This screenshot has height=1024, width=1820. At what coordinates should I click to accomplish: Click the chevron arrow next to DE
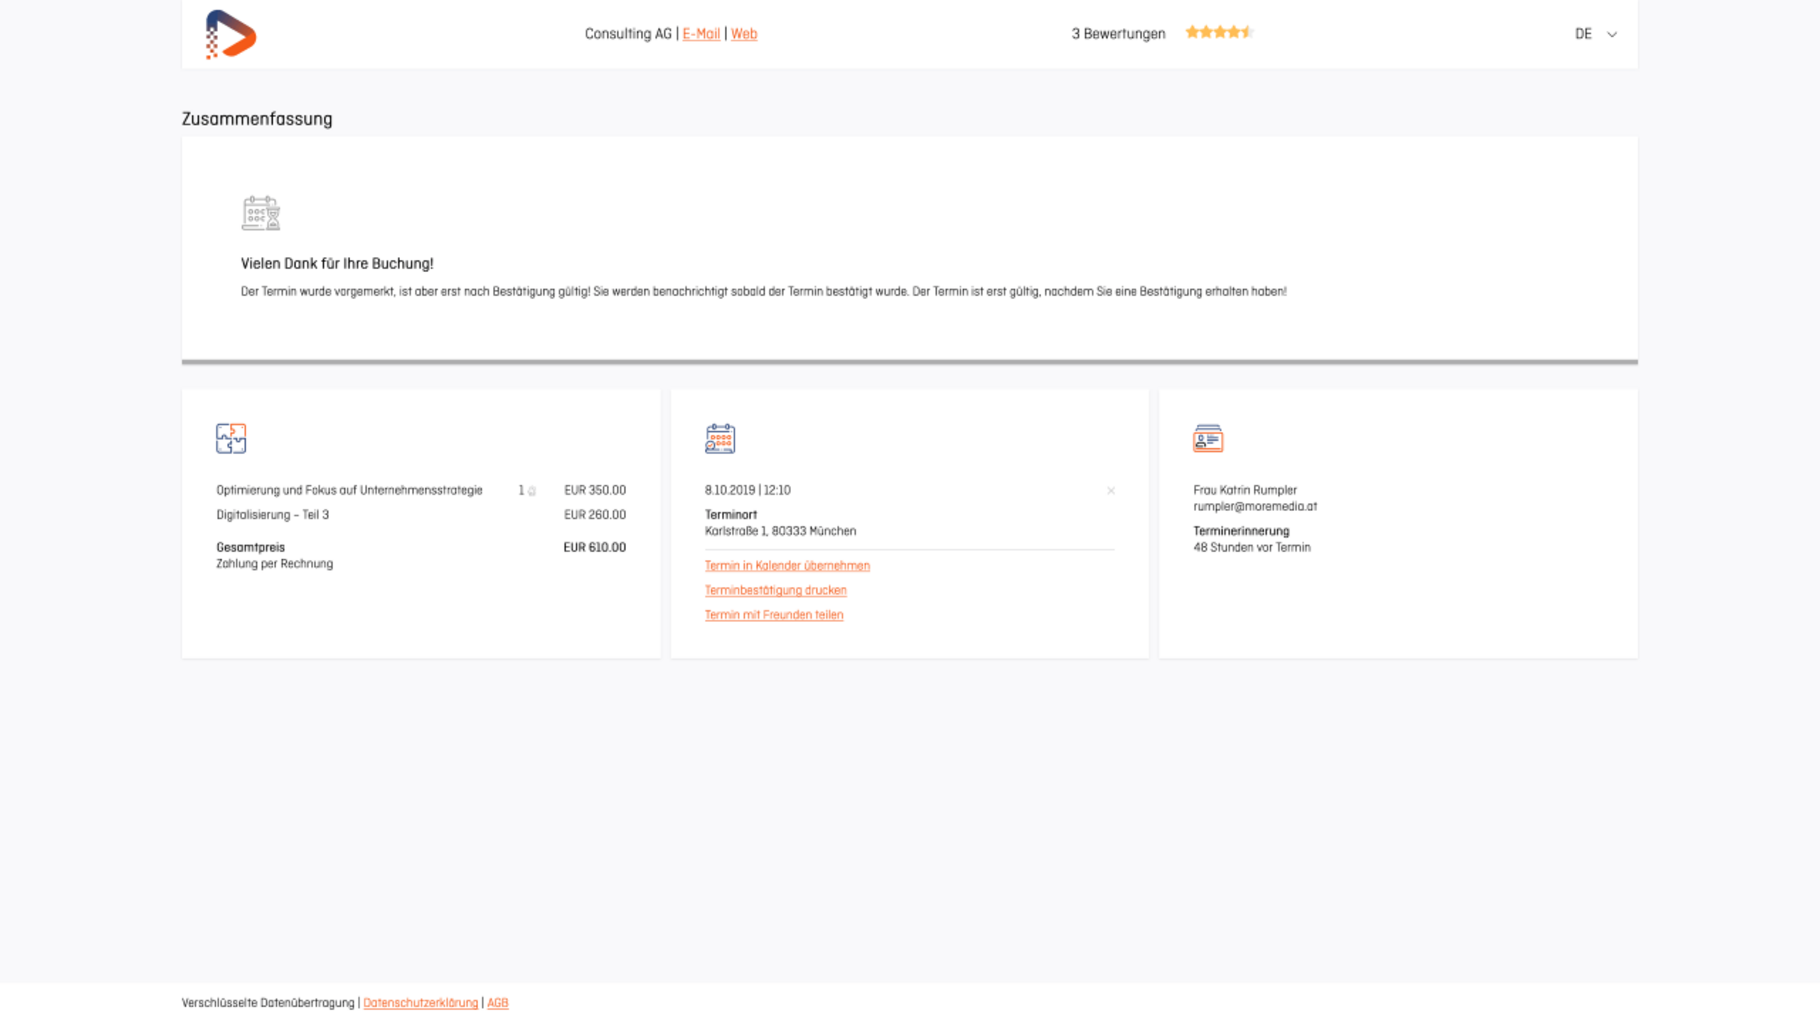[x=1612, y=34]
